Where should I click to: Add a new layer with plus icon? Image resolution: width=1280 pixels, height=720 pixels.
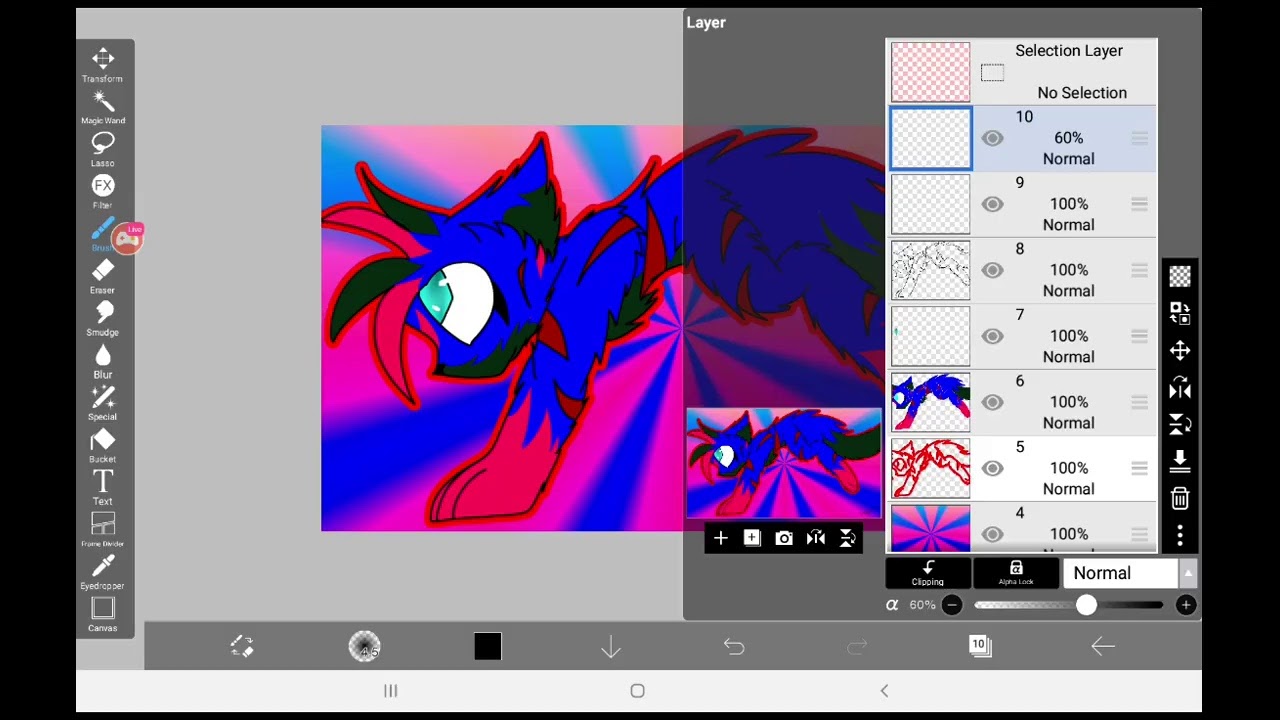(x=721, y=538)
